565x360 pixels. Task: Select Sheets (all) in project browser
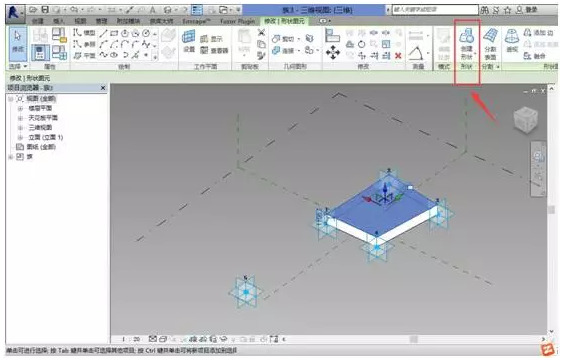pos(41,147)
